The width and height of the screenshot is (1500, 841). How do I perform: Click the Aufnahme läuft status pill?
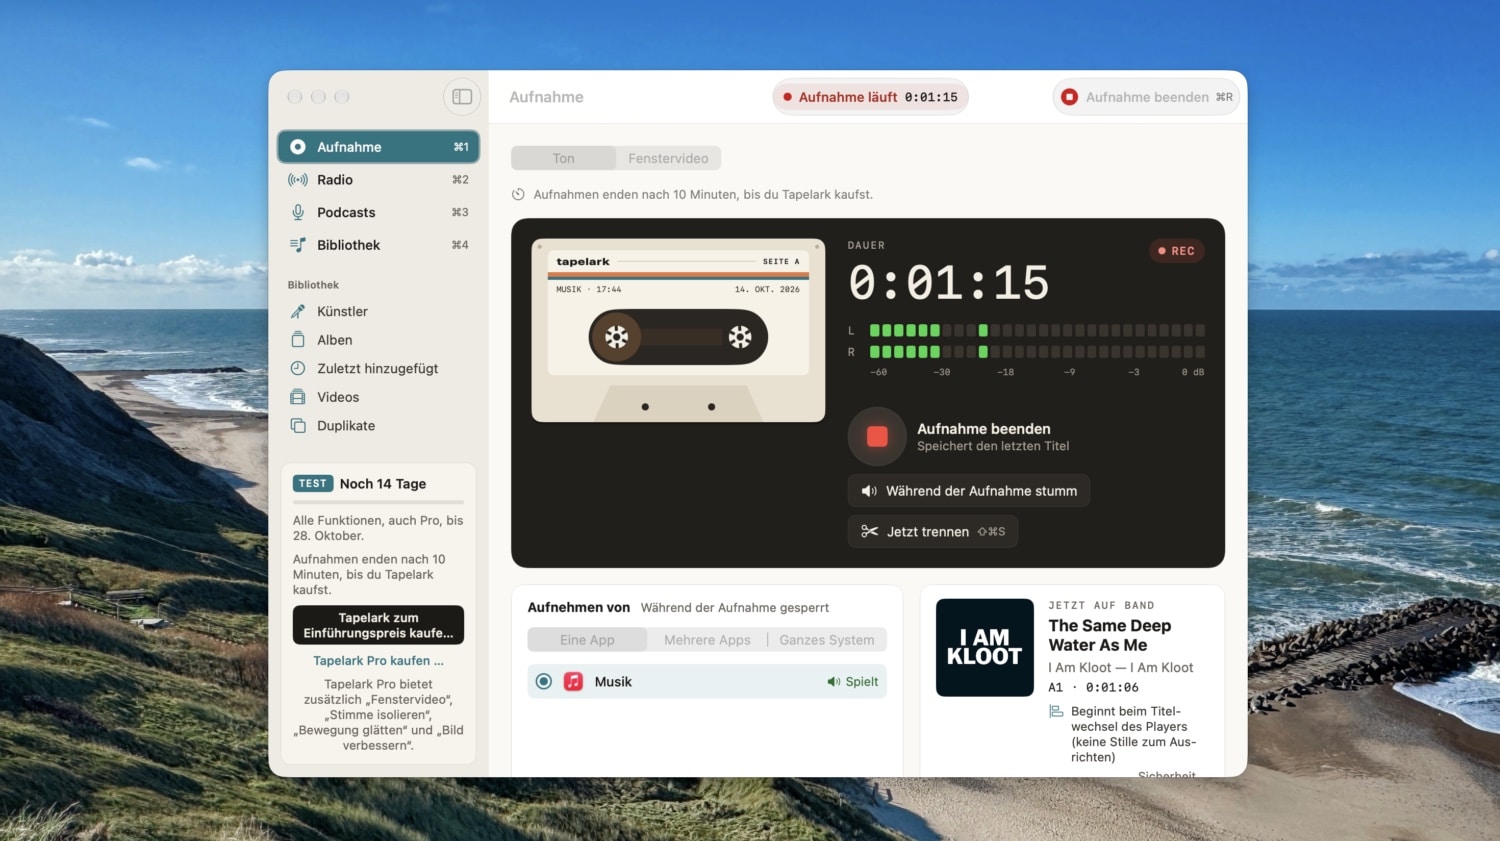point(870,97)
